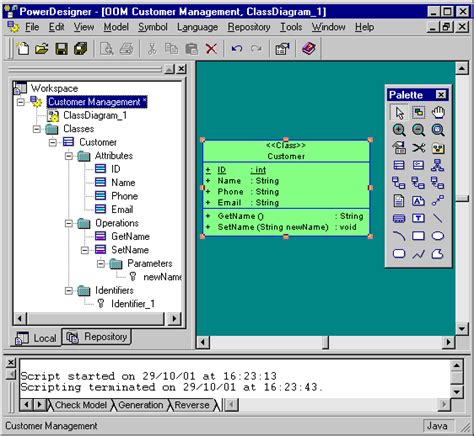Click the diagram horizontal scrollbar right arrow
The height and width of the screenshot is (436, 474).
pyautogui.click(x=448, y=342)
